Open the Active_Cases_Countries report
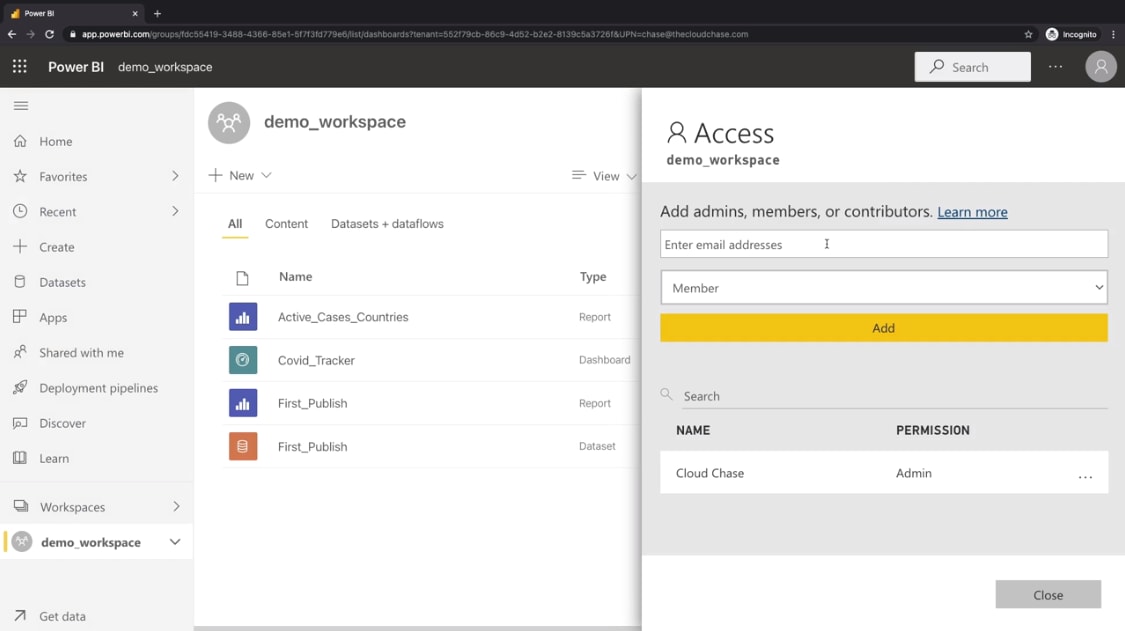This screenshot has height=631, width=1125. (x=343, y=317)
